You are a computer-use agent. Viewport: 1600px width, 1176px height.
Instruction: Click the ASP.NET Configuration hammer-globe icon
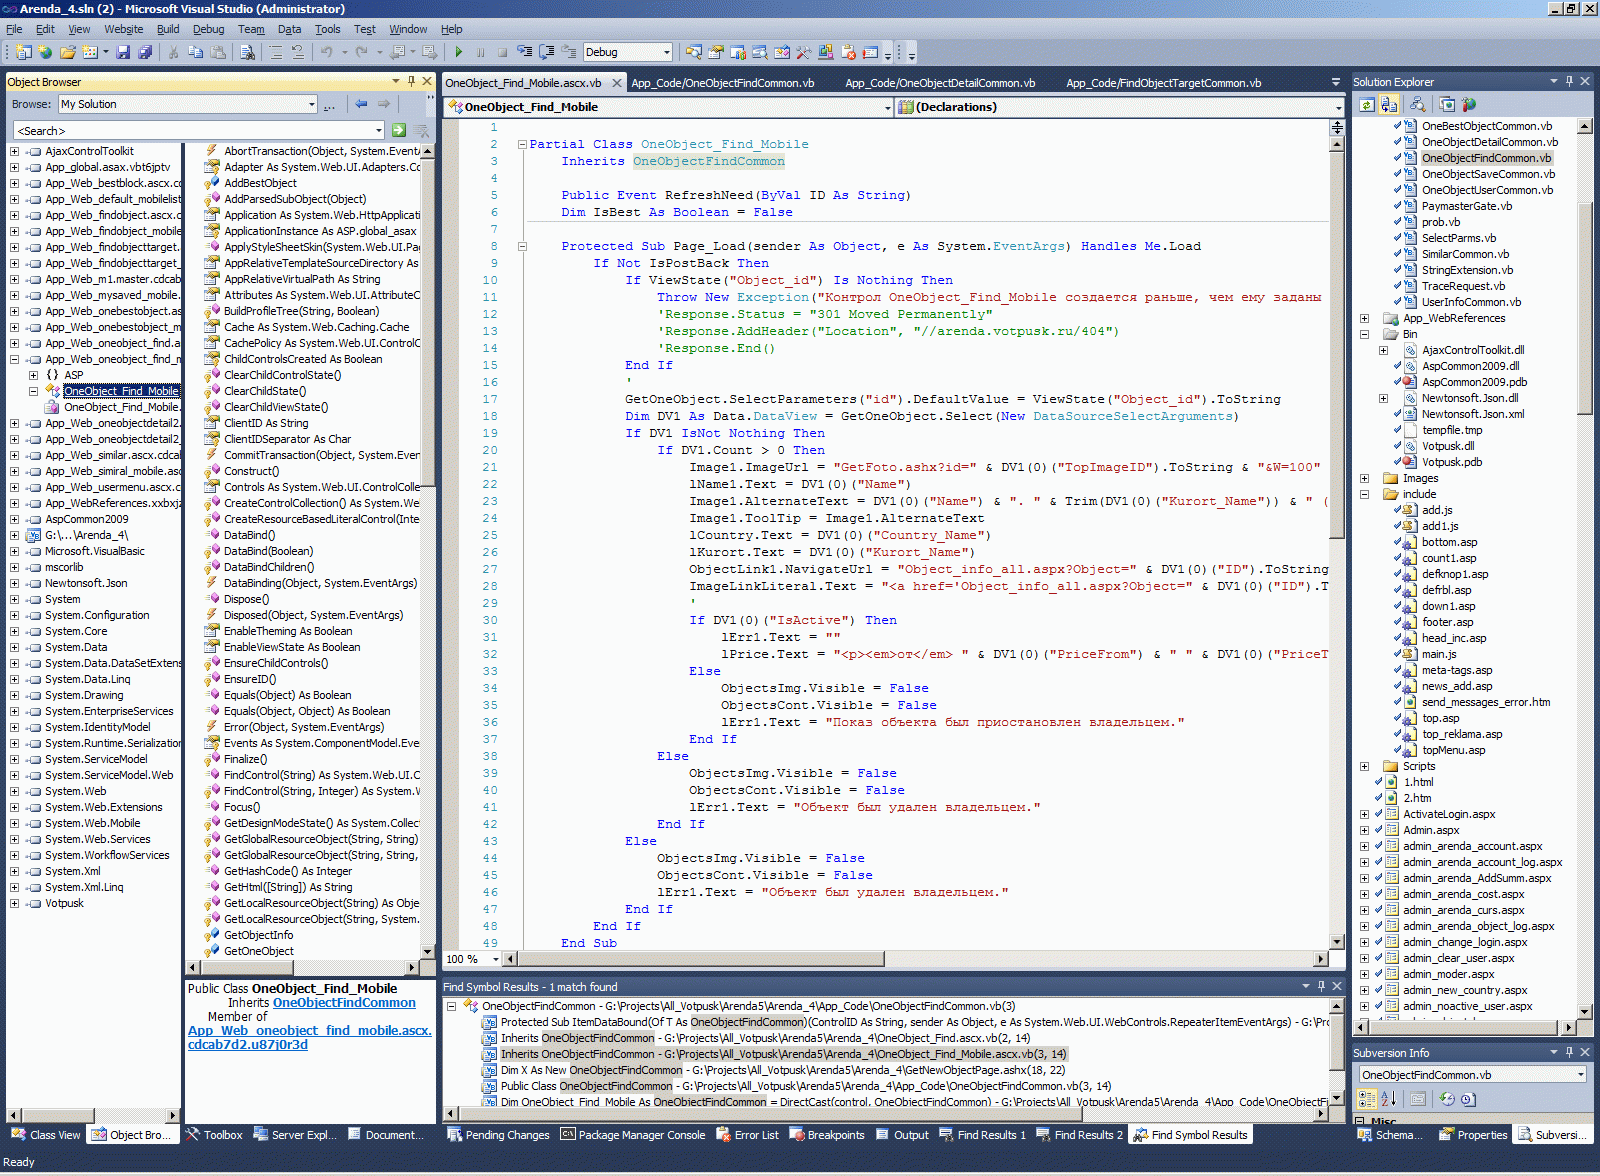[x=1469, y=104]
